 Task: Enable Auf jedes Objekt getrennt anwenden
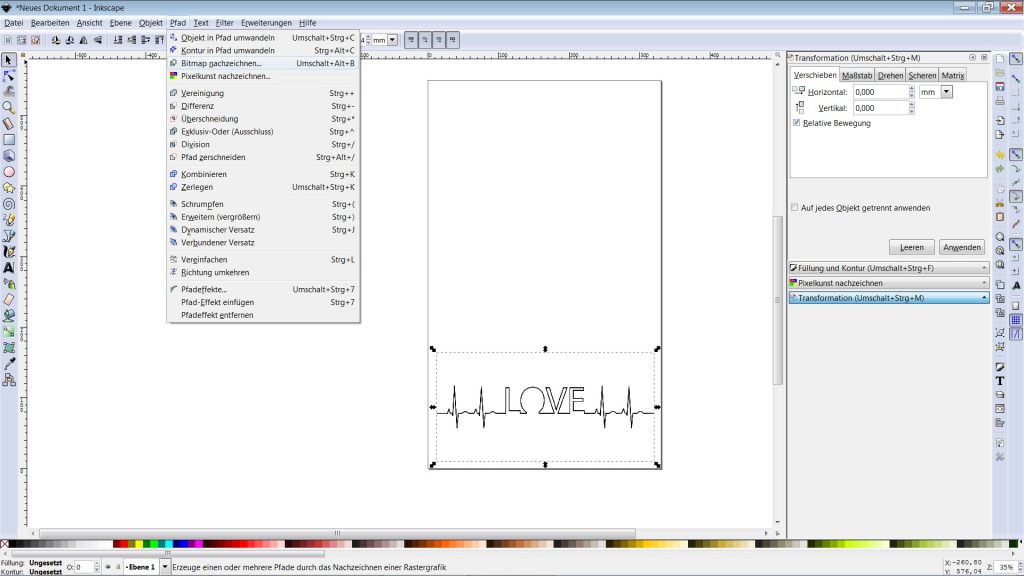click(795, 208)
